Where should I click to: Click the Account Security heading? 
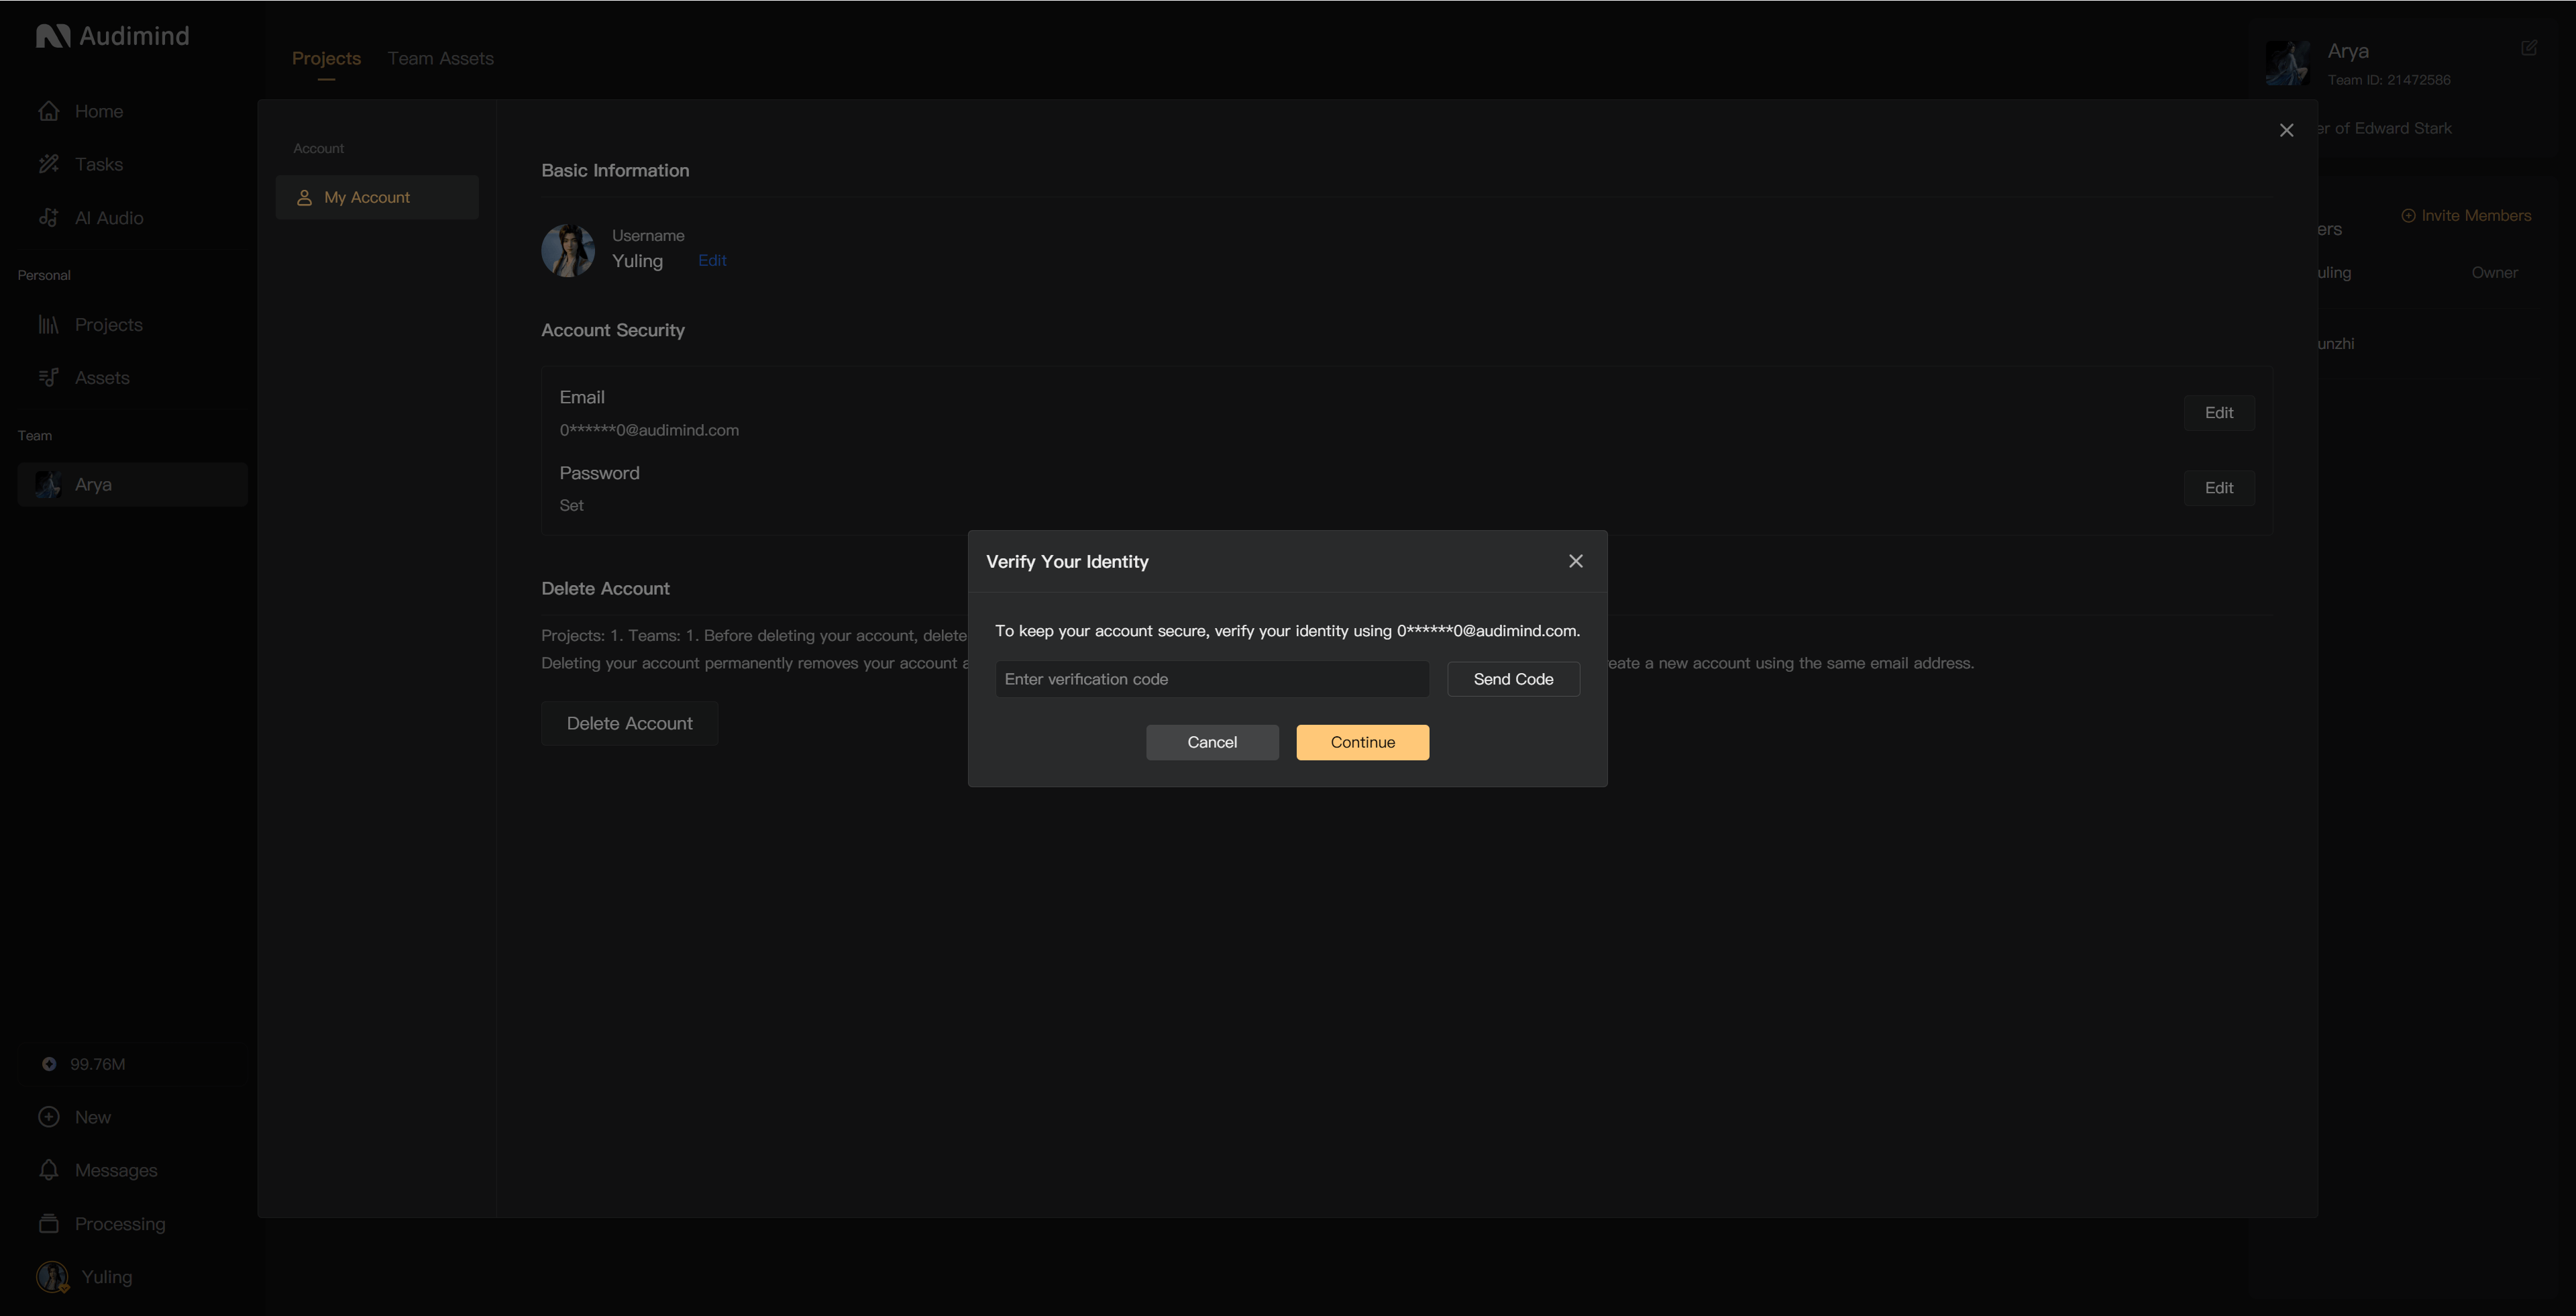613,331
